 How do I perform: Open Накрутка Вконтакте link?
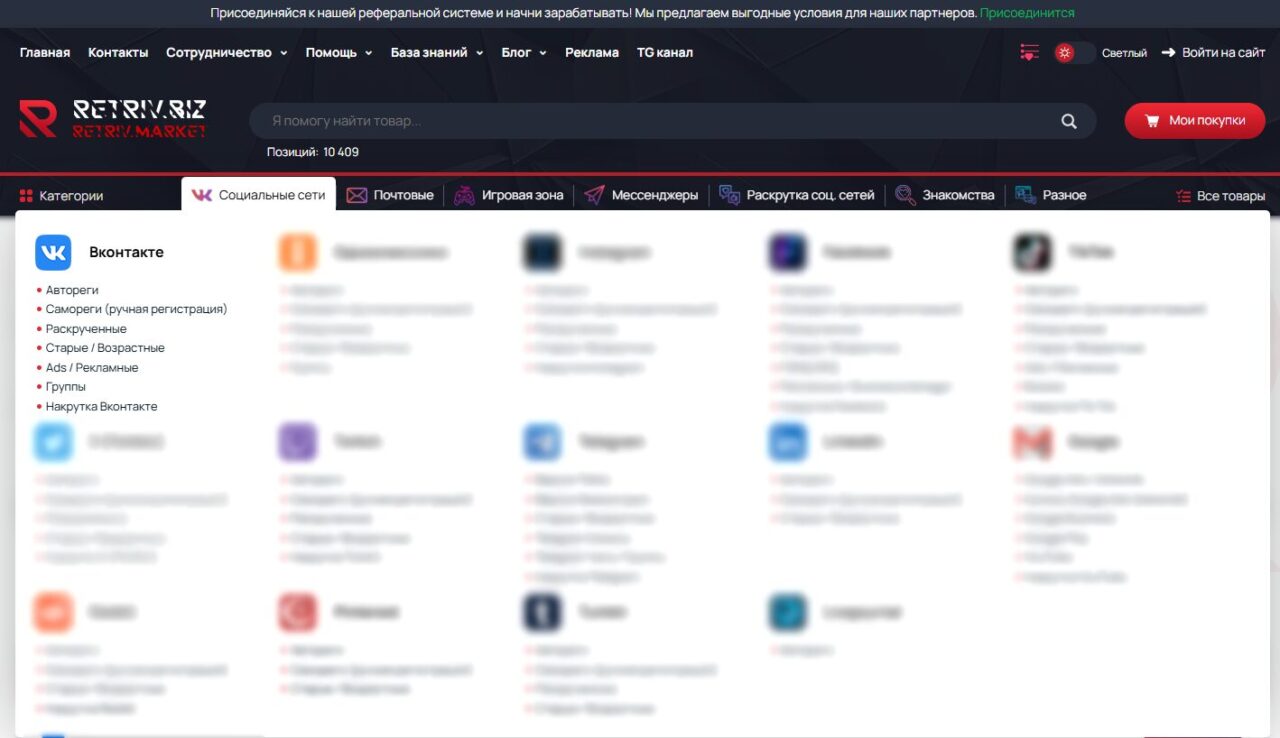coord(101,407)
